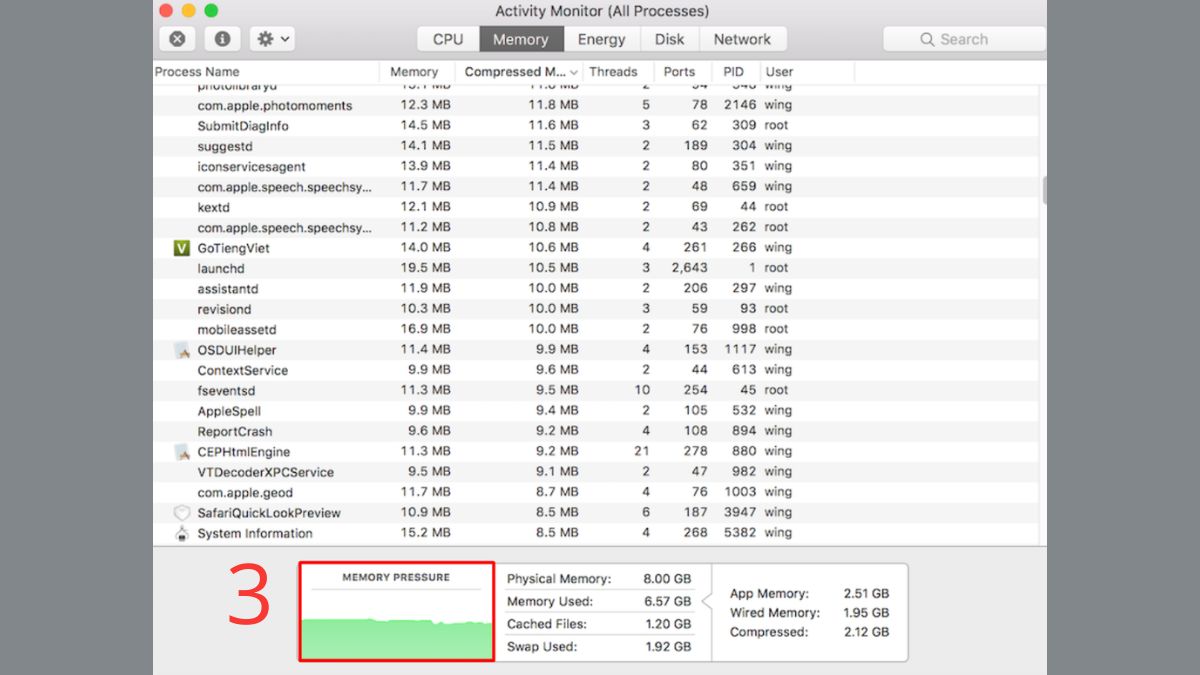This screenshot has height=675, width=1200.
Task: Toggle Compressed Mem sort arrow
Action: [x=573, y=72]
